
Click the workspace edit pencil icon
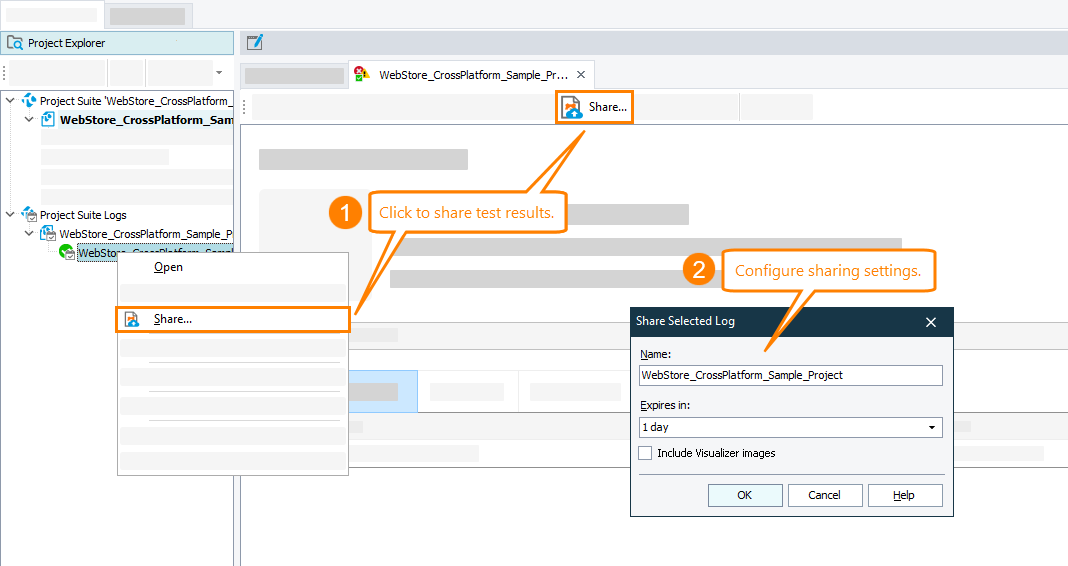click(x=254, y=42)
